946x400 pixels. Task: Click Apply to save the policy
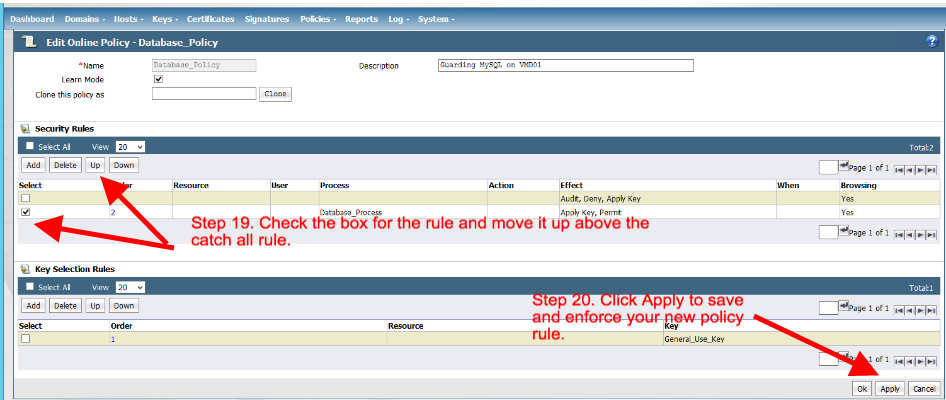(x=890, y=388)
